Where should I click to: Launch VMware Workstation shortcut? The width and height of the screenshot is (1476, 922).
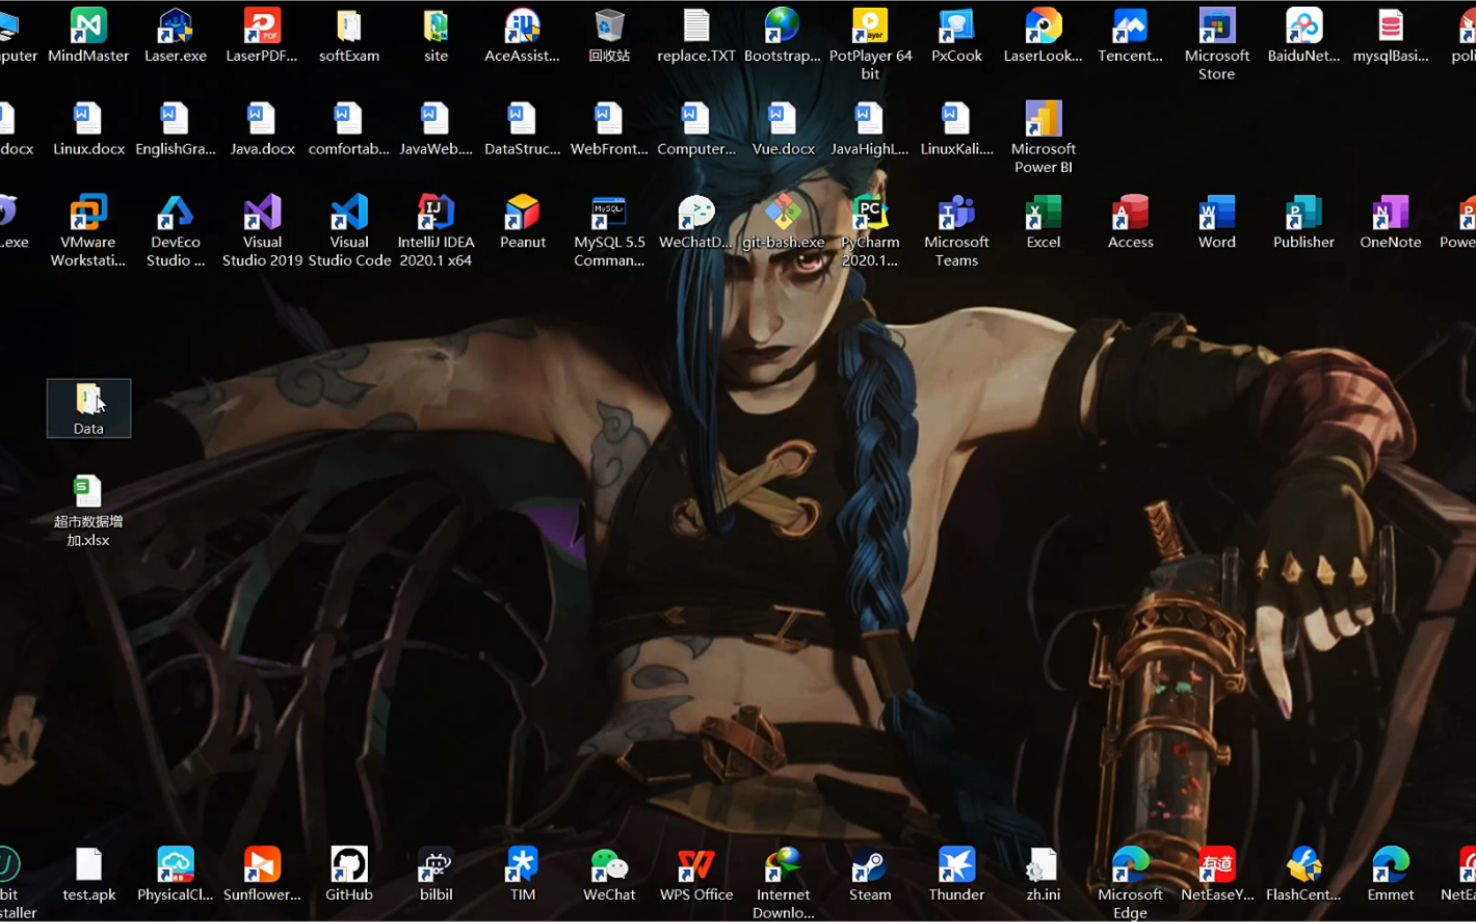point(88,230)
